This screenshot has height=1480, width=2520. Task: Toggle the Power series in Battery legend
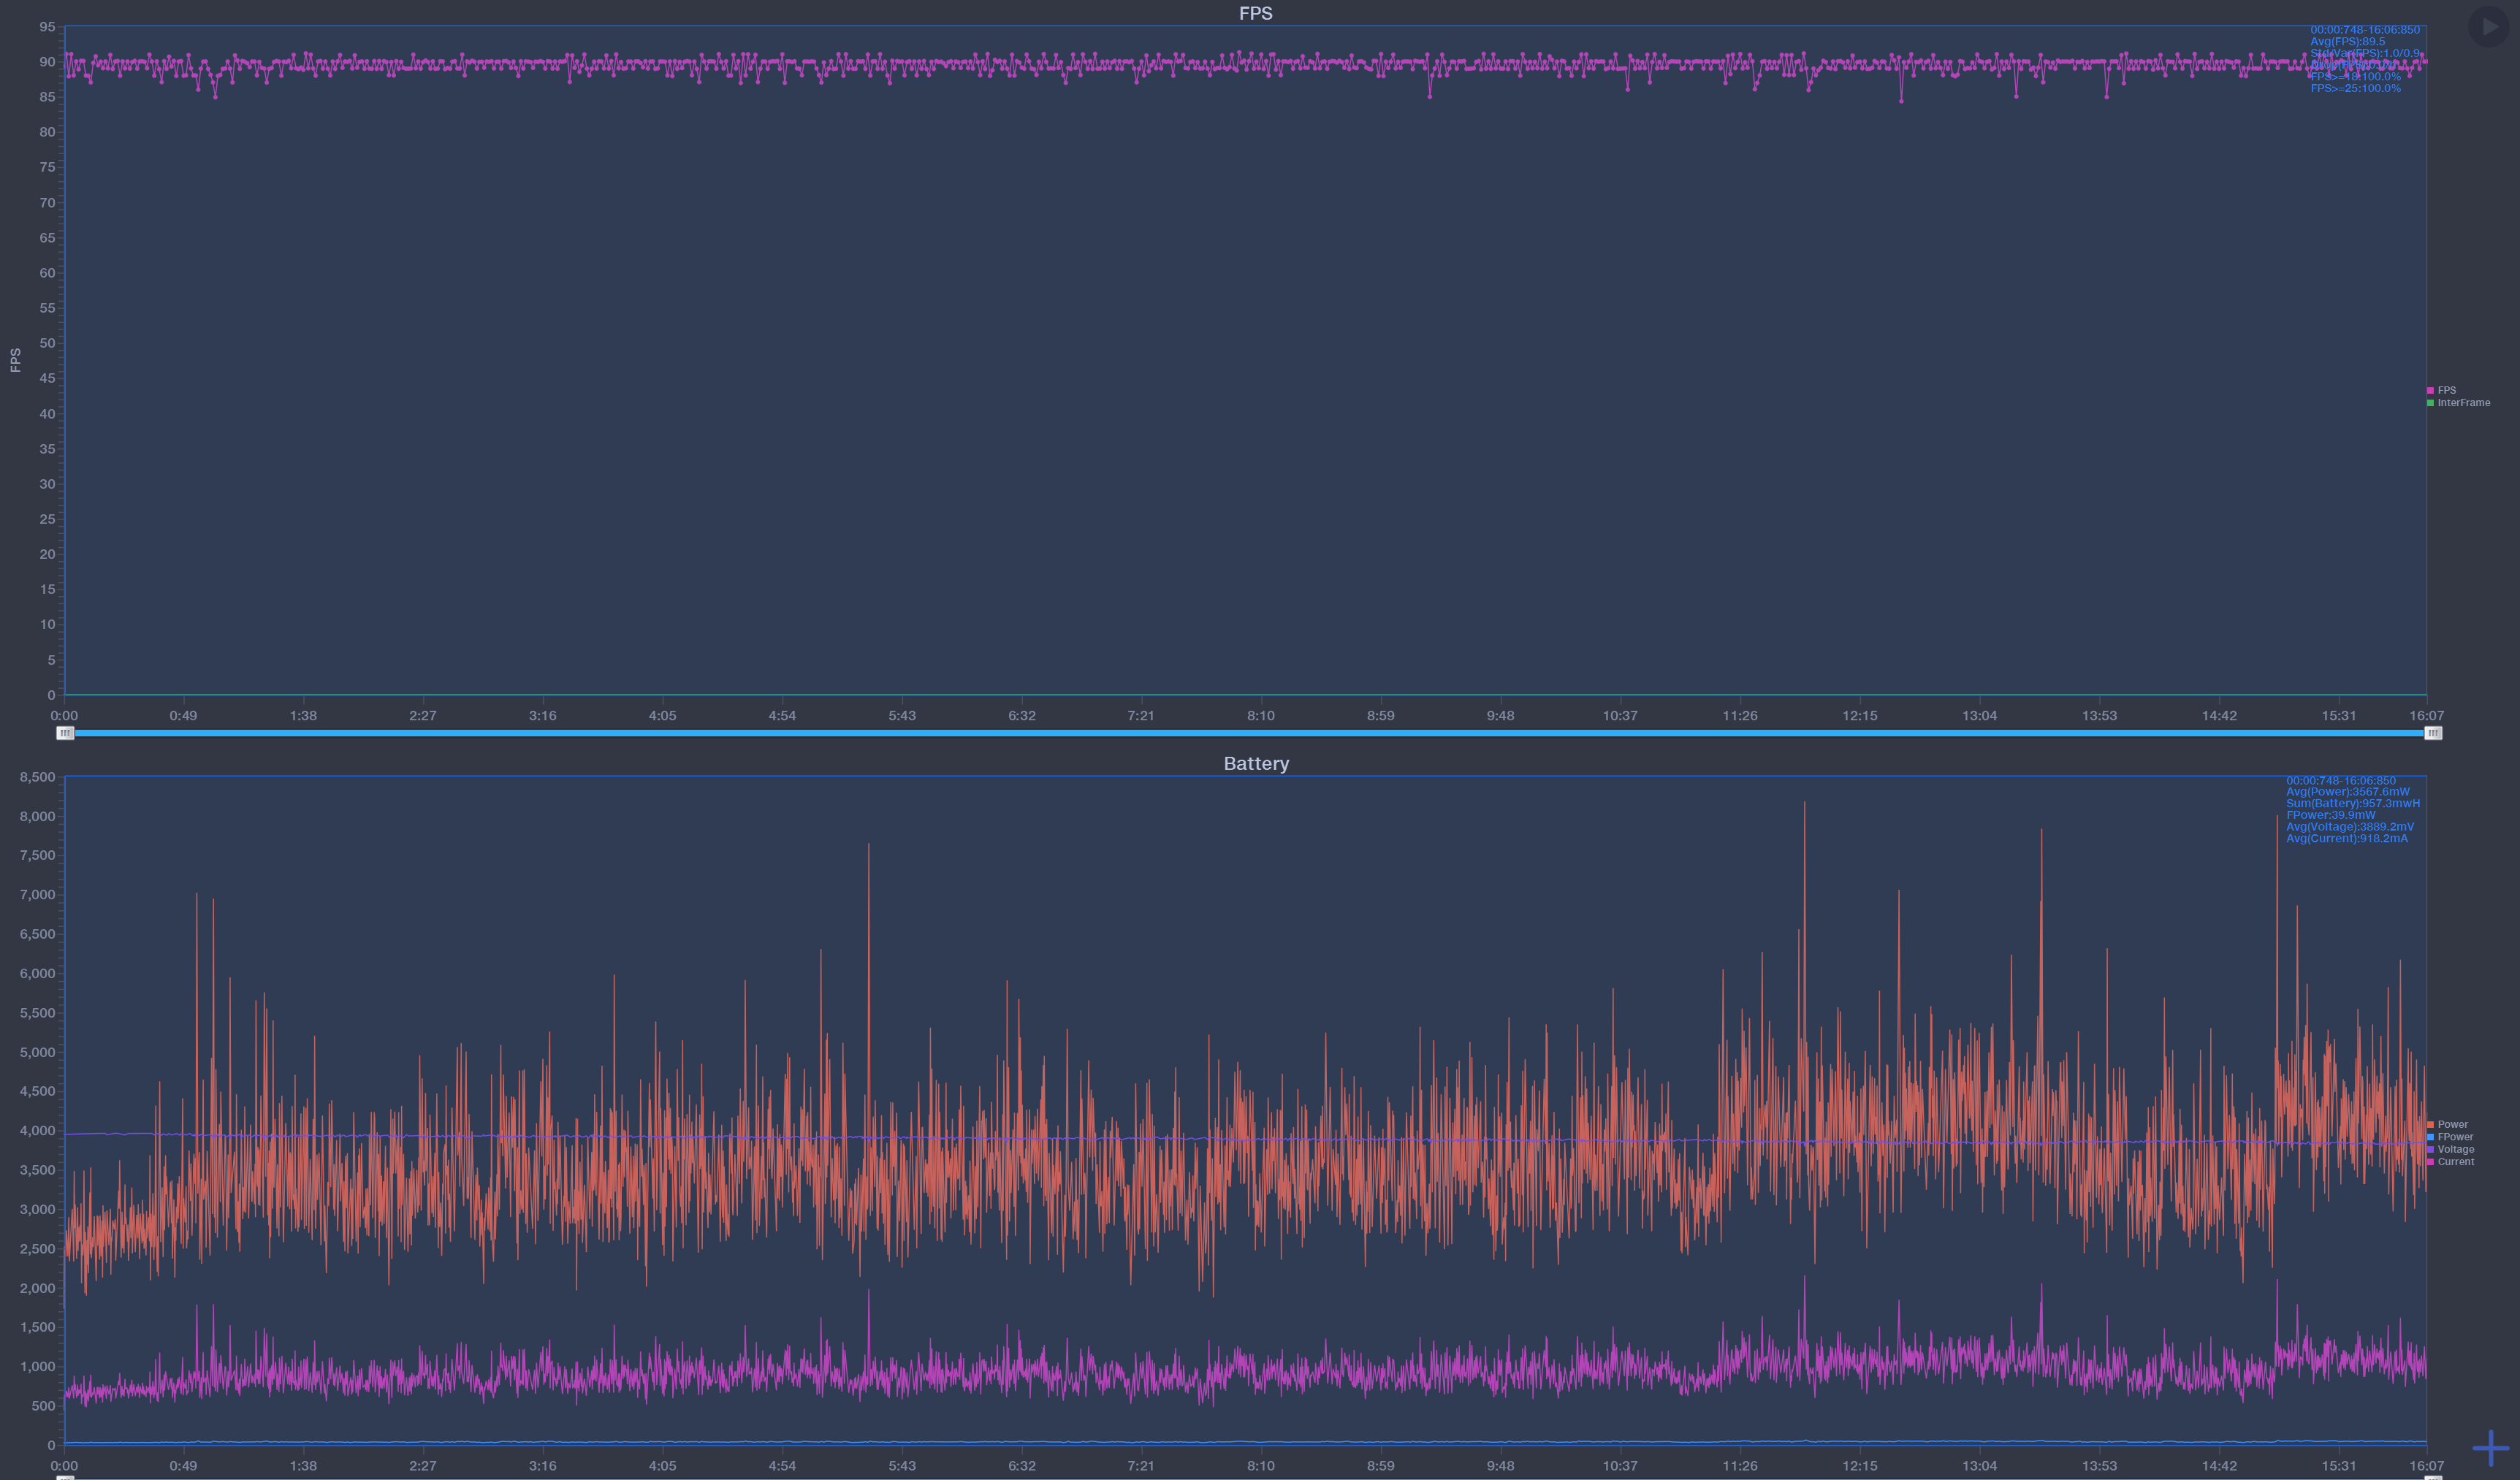tap(2447, 1124)
